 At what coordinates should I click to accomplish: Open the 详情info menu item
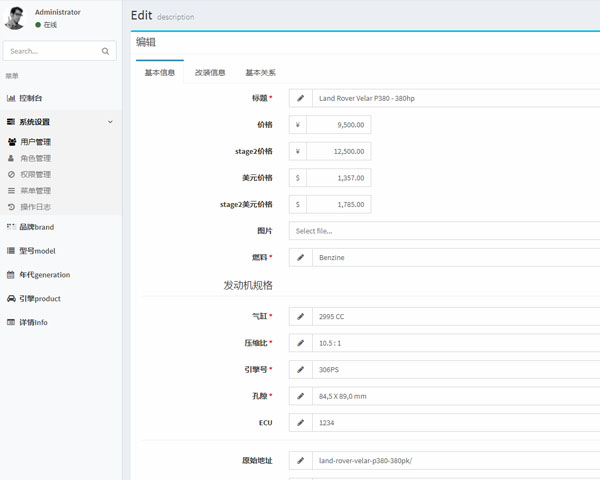pyautogui.click(x=33, y=322)
